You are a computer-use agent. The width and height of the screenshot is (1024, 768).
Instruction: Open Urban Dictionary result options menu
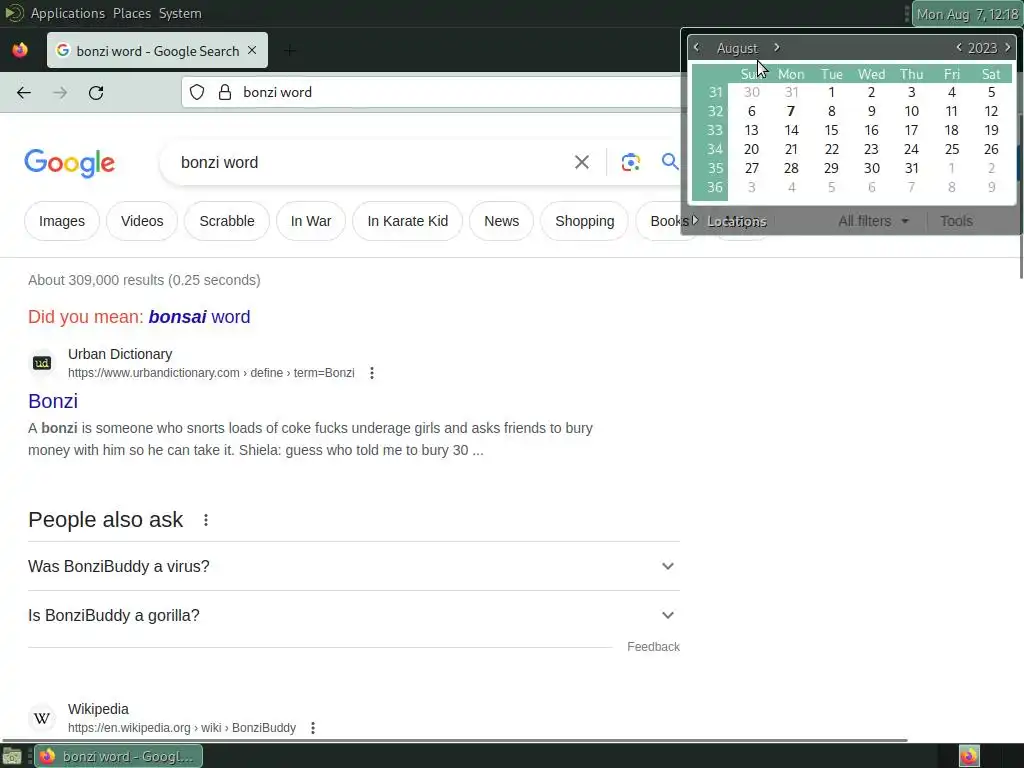(x=372, y=373)
